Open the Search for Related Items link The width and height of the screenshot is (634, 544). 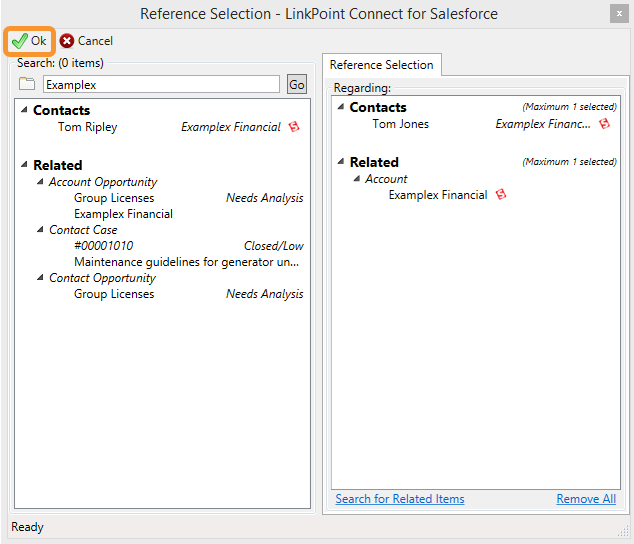(400, 499)
